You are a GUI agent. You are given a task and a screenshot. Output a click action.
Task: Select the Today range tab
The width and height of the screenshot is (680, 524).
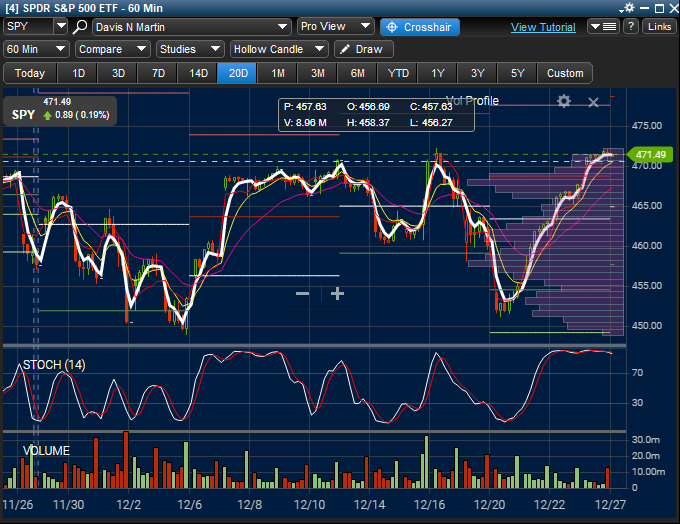[x=30, y=73]
